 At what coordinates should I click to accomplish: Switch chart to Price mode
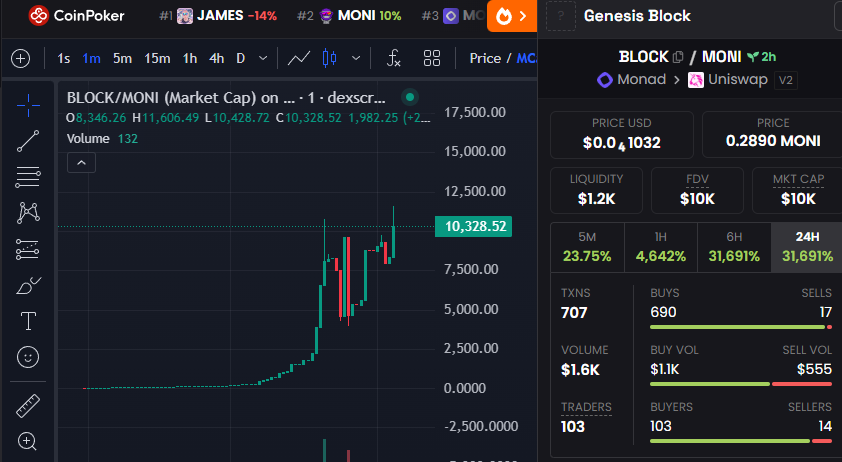tap(485, 59)
